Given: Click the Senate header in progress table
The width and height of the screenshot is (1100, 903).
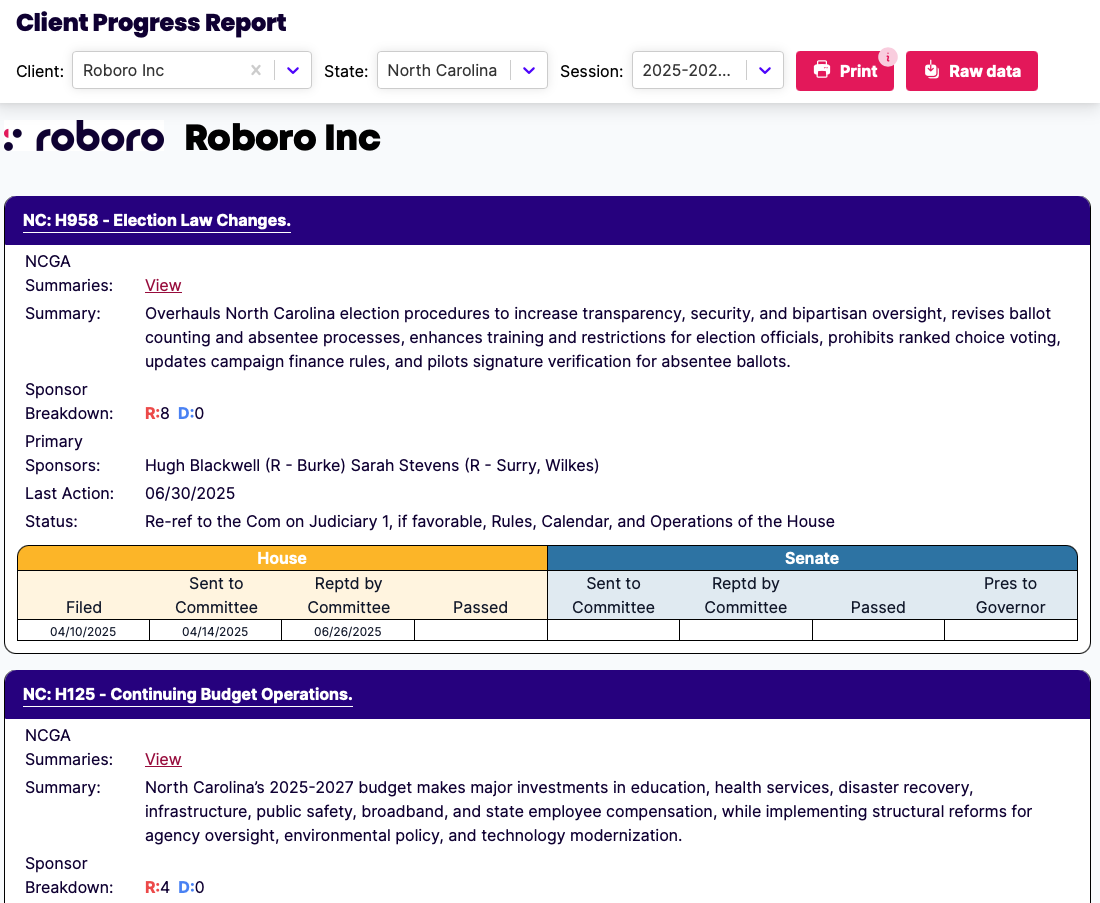Looking at the screenshot, I should click(x=812, y=558).
